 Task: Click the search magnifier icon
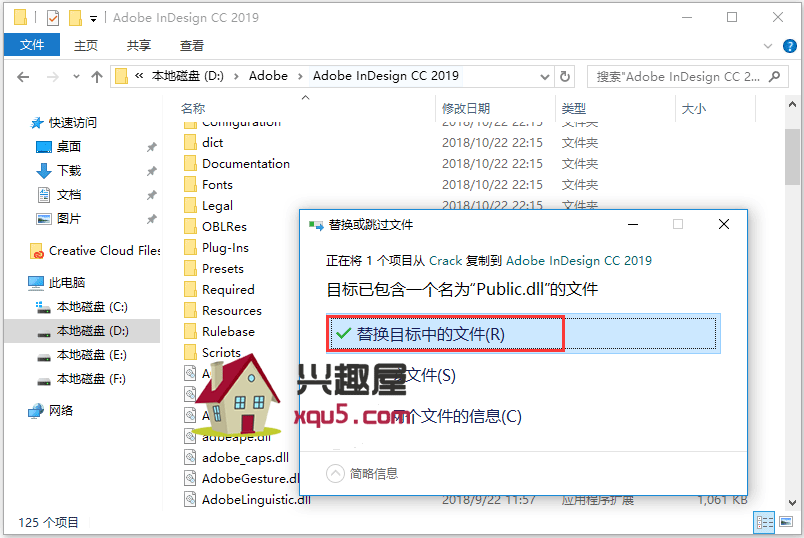coord(775,76)
